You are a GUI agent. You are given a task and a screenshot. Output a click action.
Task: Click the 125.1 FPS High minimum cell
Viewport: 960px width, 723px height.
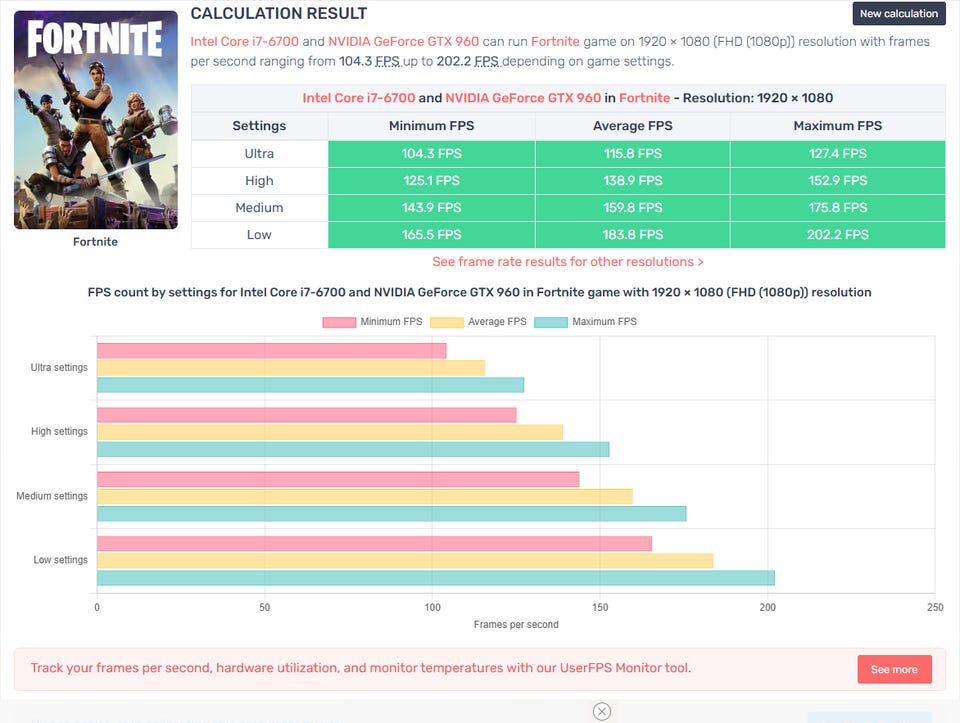click(x=432, y=181)
